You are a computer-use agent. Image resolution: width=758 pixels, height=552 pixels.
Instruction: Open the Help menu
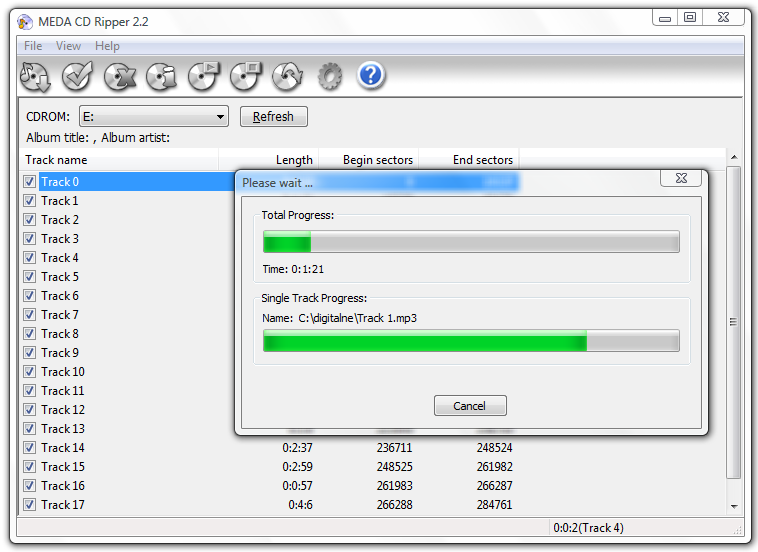(x=107, y=46)
